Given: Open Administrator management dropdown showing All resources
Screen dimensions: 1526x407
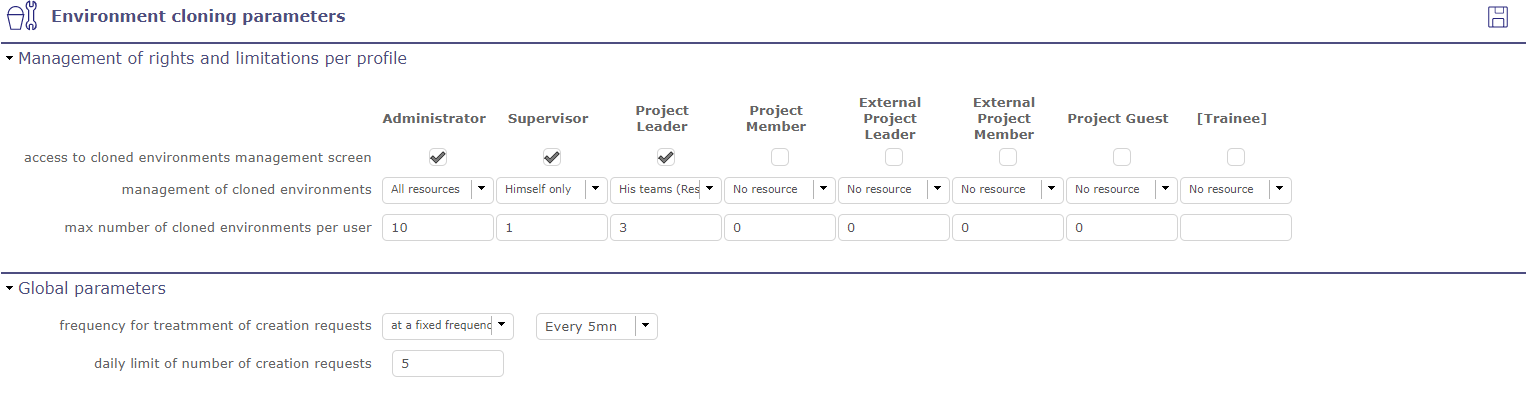Looking at the screenshot, I should [x=438, y=190].
